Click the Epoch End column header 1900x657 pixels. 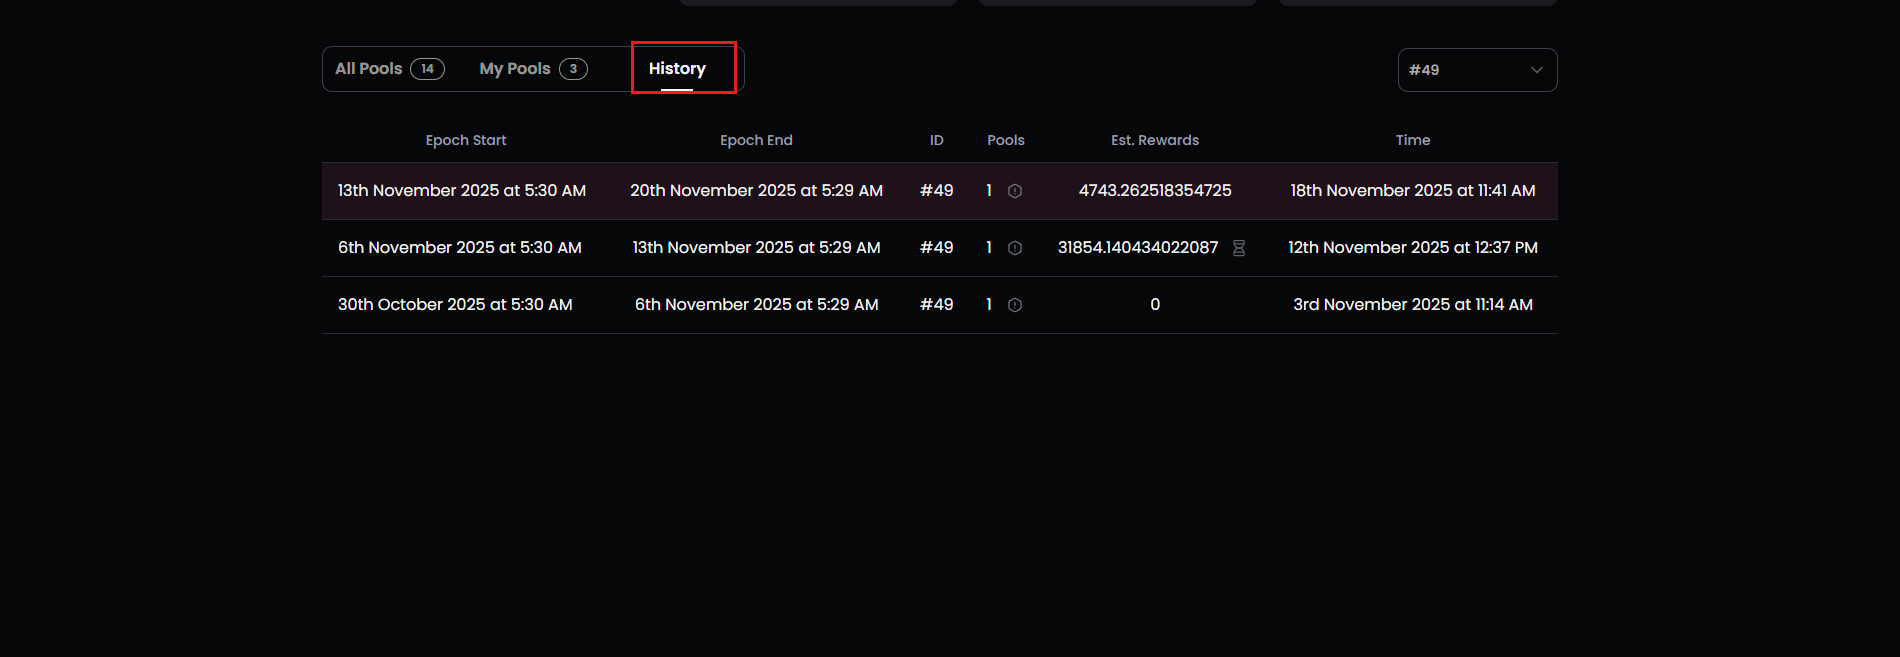point(756,140)
